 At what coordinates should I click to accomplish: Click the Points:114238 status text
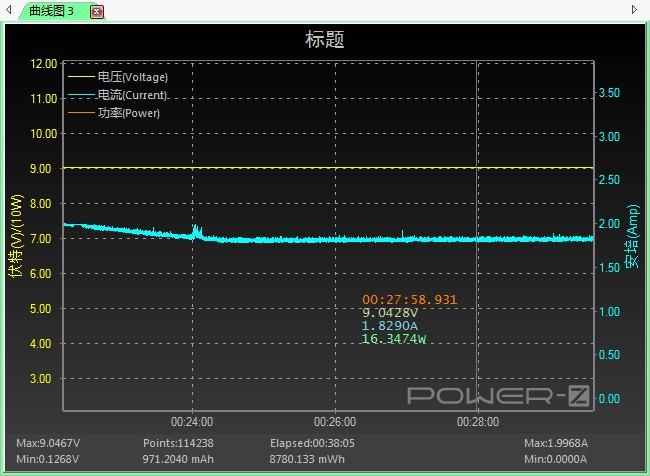(178, 443)
